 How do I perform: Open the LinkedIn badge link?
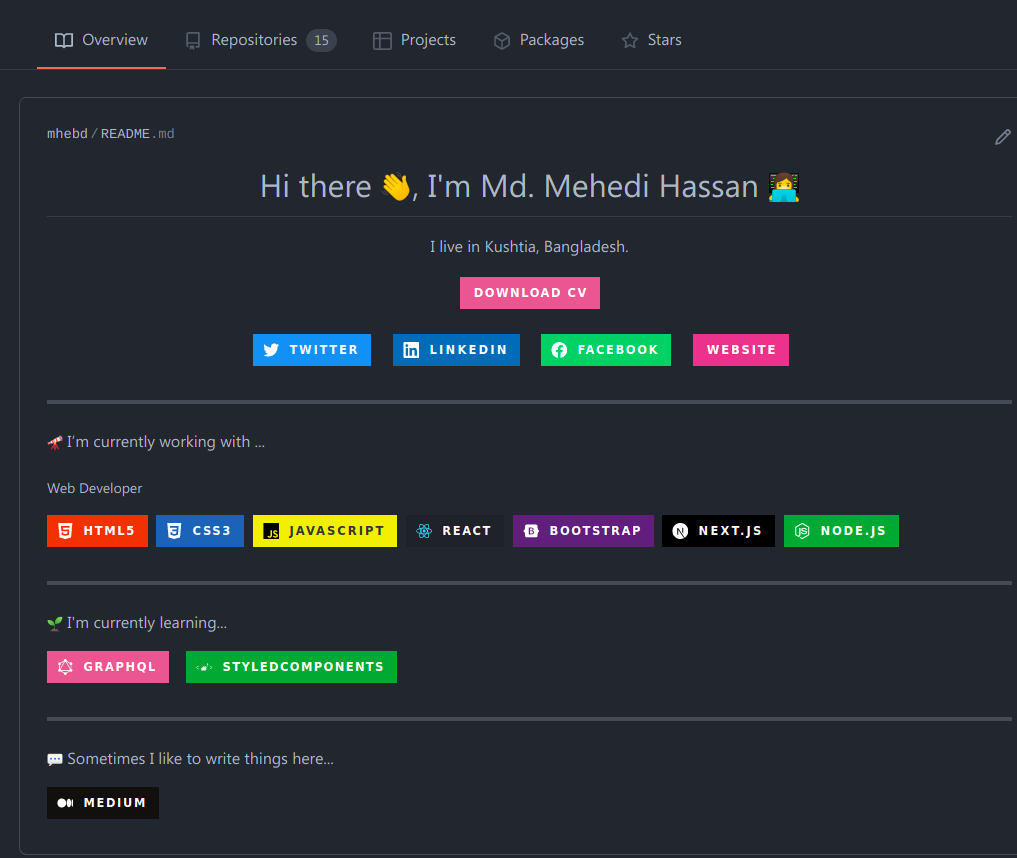pyautogui.click(x=456, y=350)
